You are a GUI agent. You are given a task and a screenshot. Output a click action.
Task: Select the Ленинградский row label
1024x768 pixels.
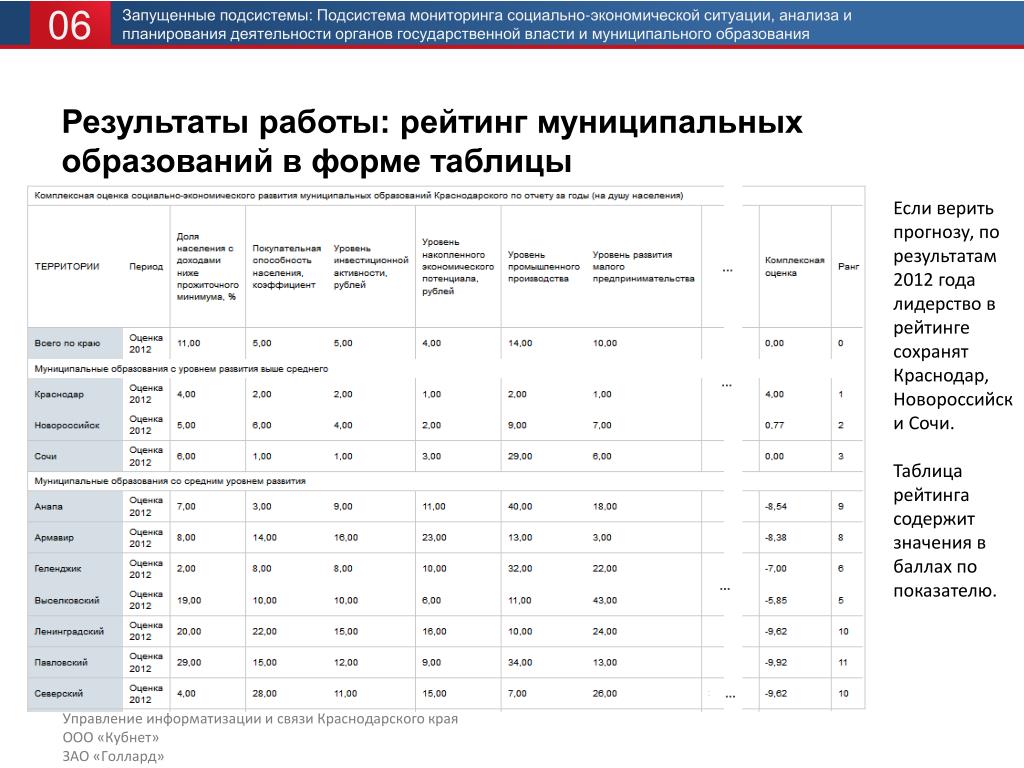coord(69,632)
